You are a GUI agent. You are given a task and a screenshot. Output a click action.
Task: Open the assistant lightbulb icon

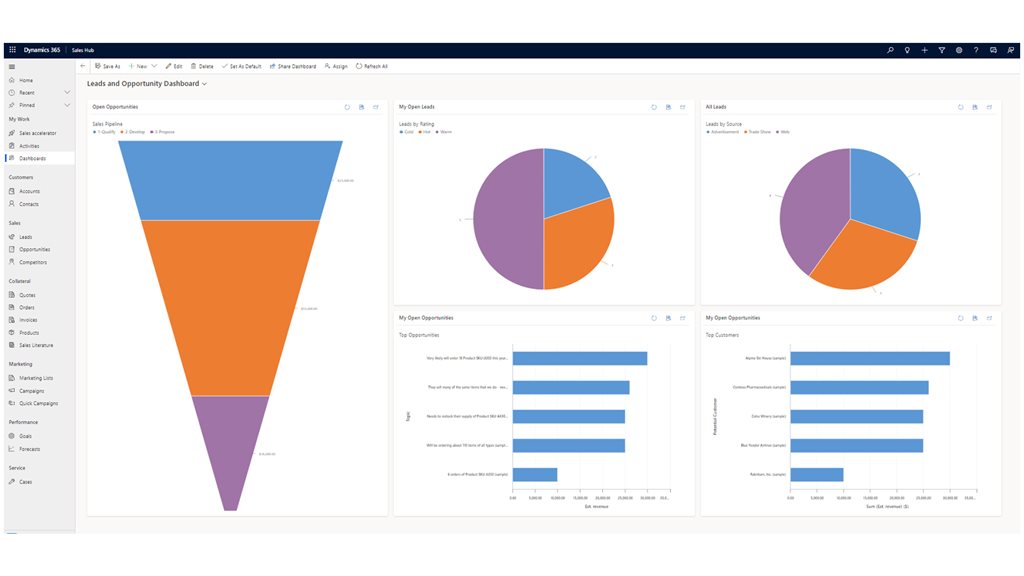pos(907,50)
